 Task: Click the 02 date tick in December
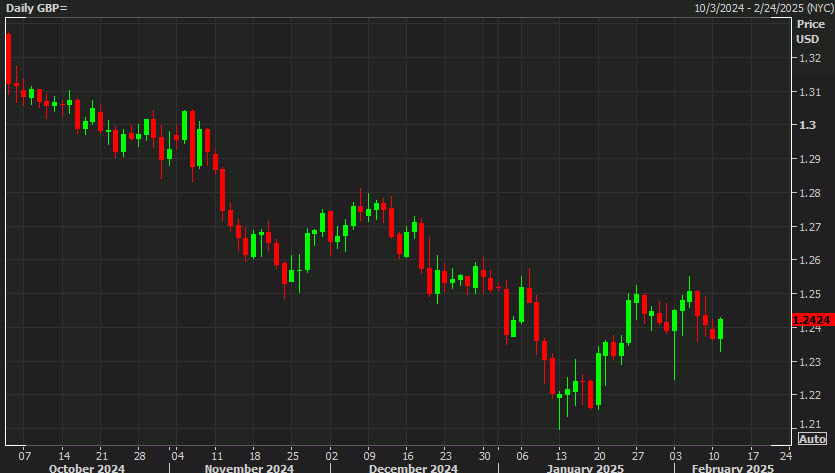(331, 456)
